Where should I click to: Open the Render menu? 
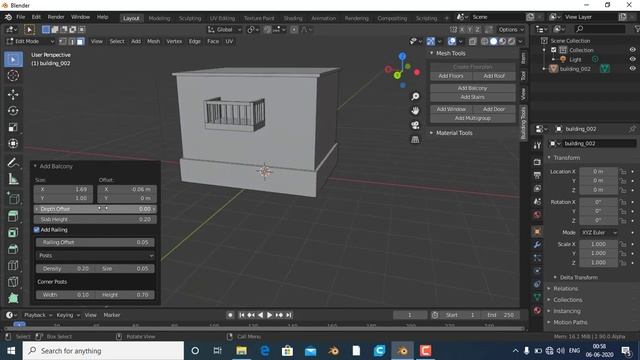pos(56,17)
